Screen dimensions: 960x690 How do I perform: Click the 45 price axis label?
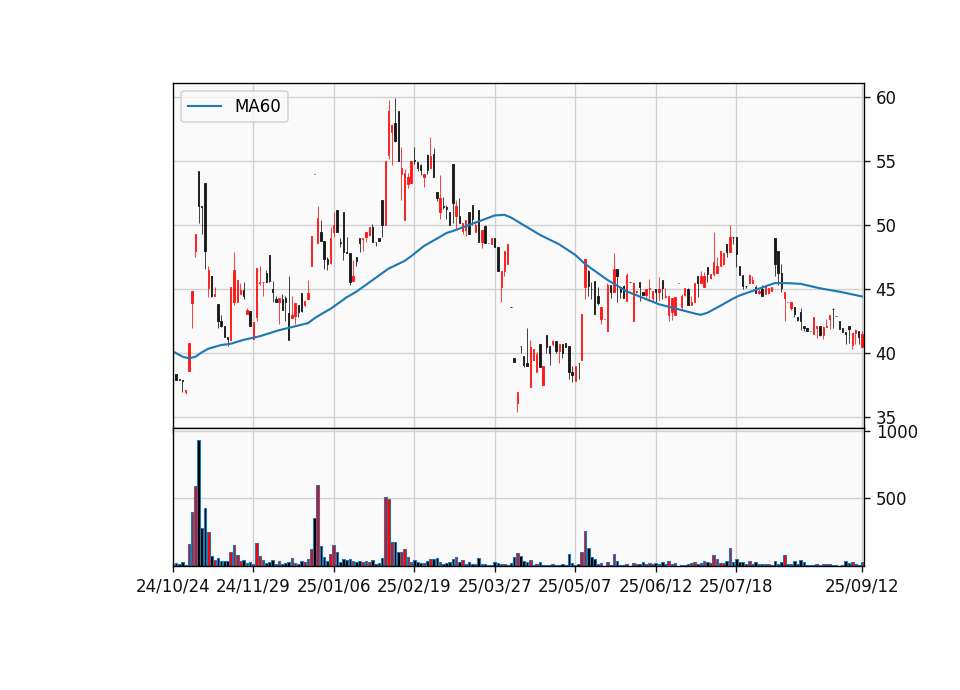point(885,290)
